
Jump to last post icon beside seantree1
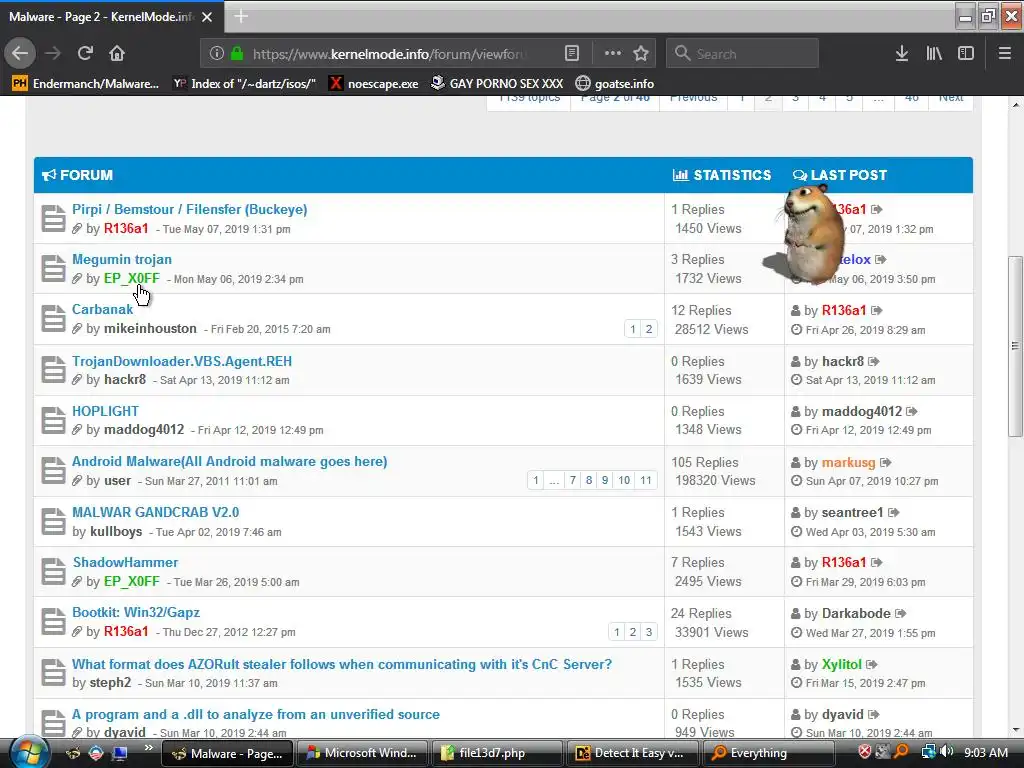[894, 513]
